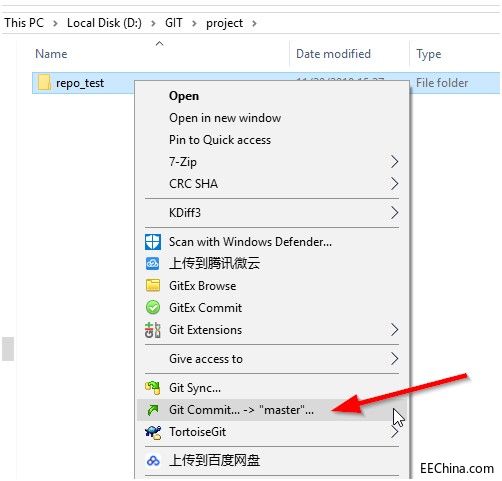Viewport: 502px width, 481px height.
Task: Click the Windows Defender shield icon
Action: coord(153,242)
